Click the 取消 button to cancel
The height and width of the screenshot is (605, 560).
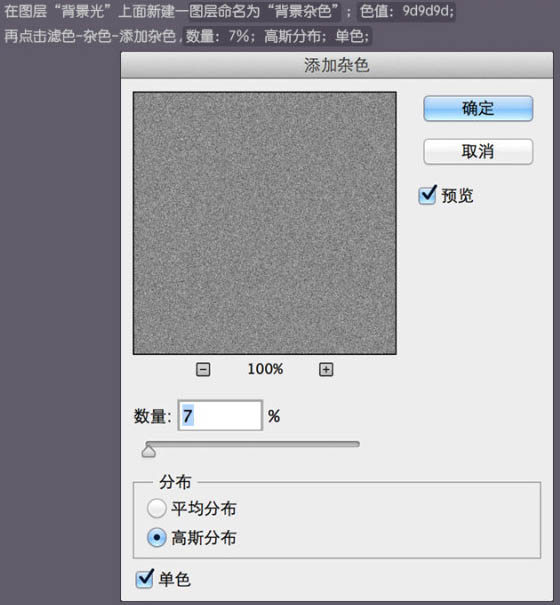coord(478,151)
